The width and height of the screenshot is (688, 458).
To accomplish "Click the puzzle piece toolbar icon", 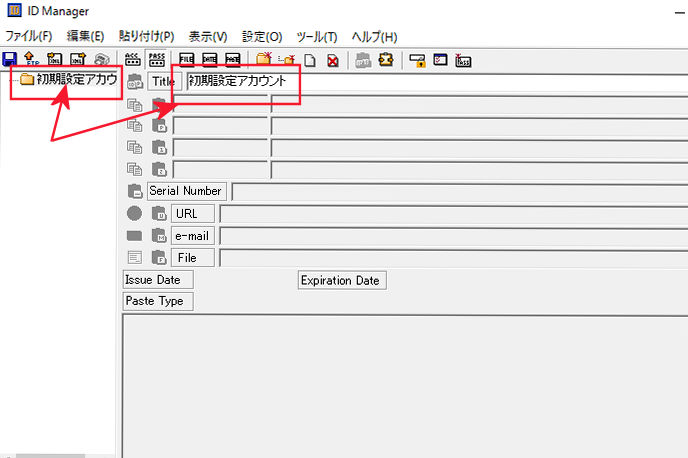I will (386, 59).
